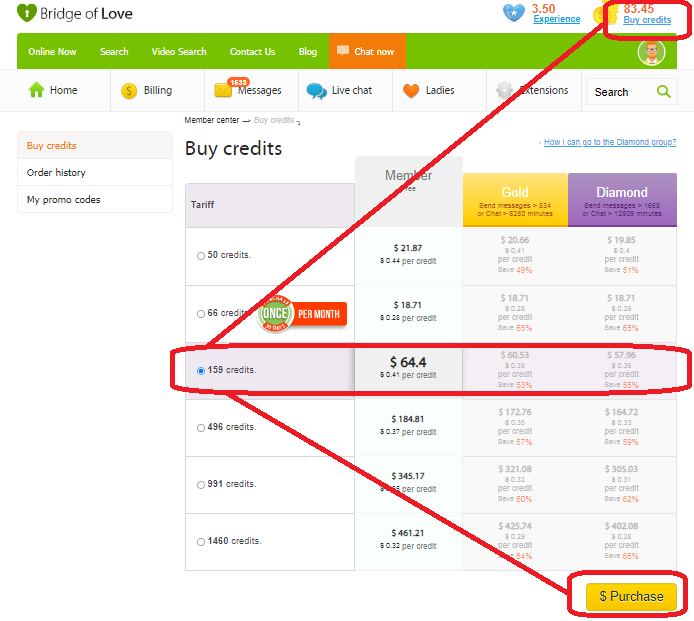Click the Gold price $ 321.08
This screenshot has width=694, height=621.
pyautogui.click(x=515, y=469)
